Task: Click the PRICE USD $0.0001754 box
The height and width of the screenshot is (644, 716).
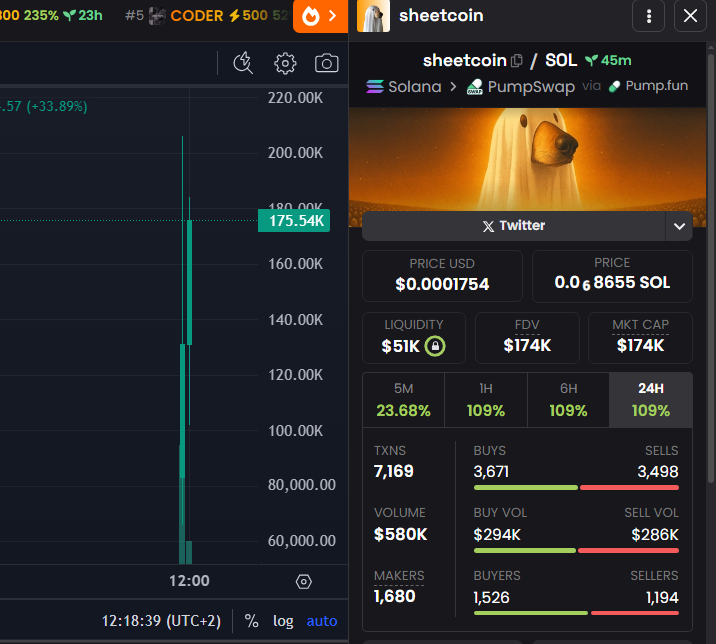Action: click(x=442, y=276)
